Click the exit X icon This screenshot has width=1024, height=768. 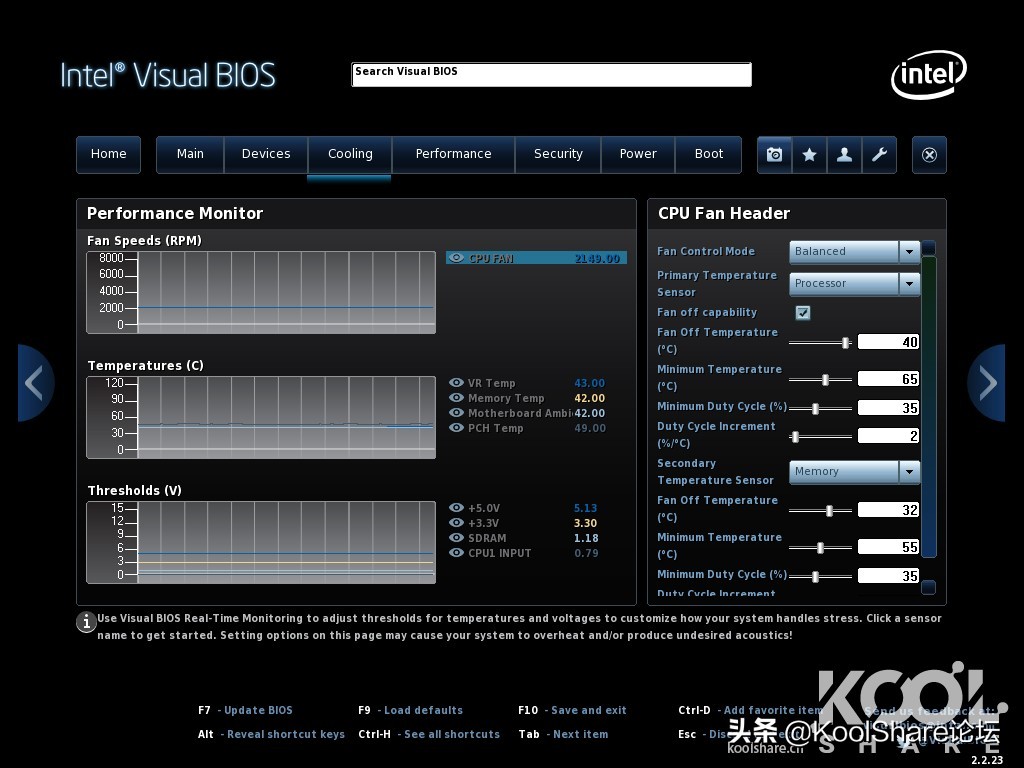click(929, 155)
